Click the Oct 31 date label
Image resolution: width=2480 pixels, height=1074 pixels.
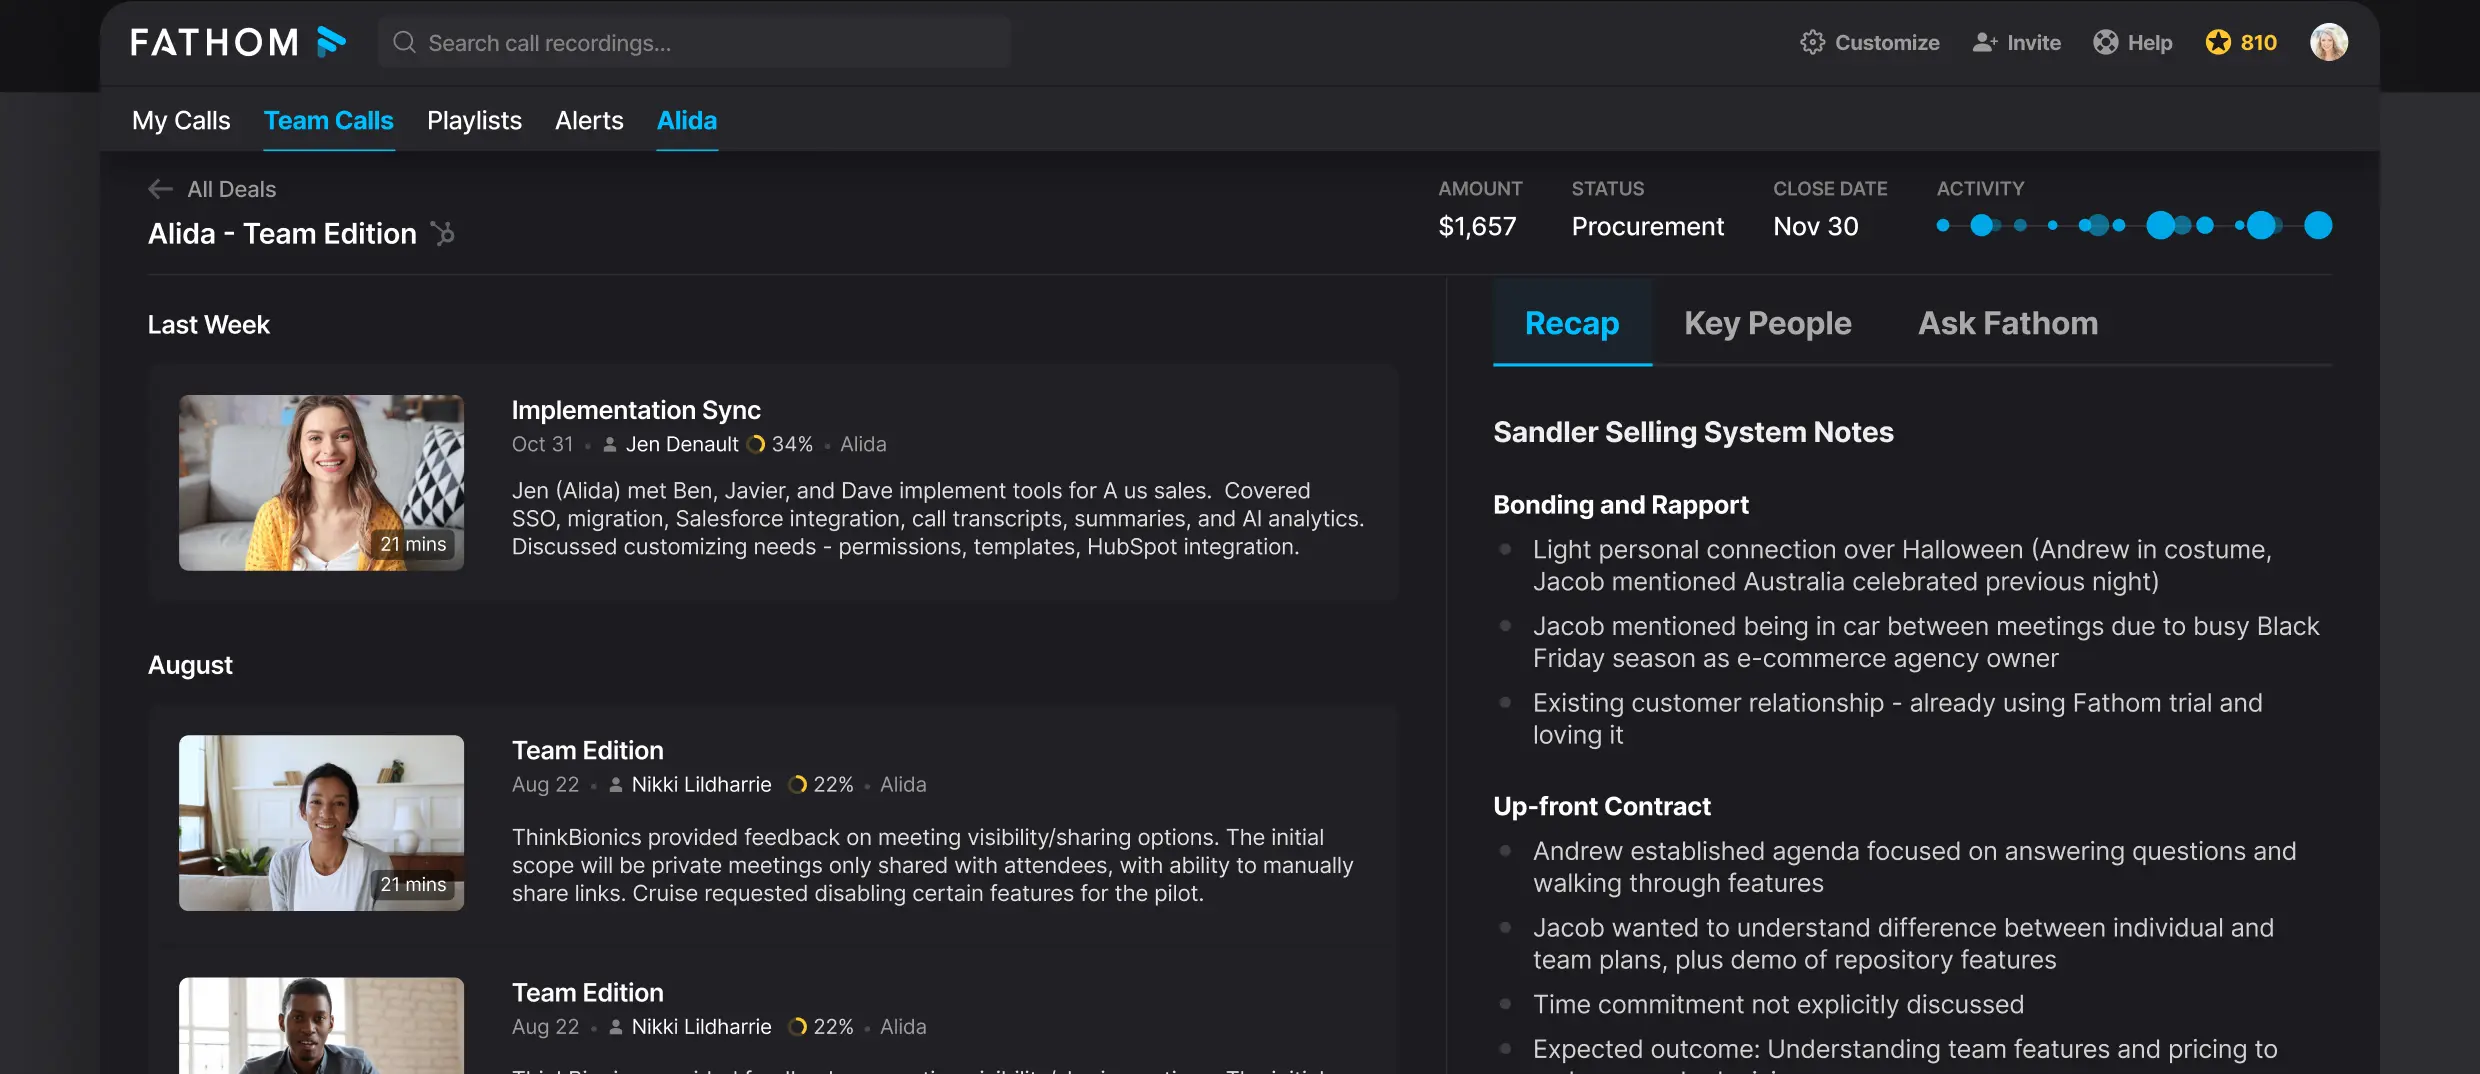pyautogui.click(x=543, y=444)
